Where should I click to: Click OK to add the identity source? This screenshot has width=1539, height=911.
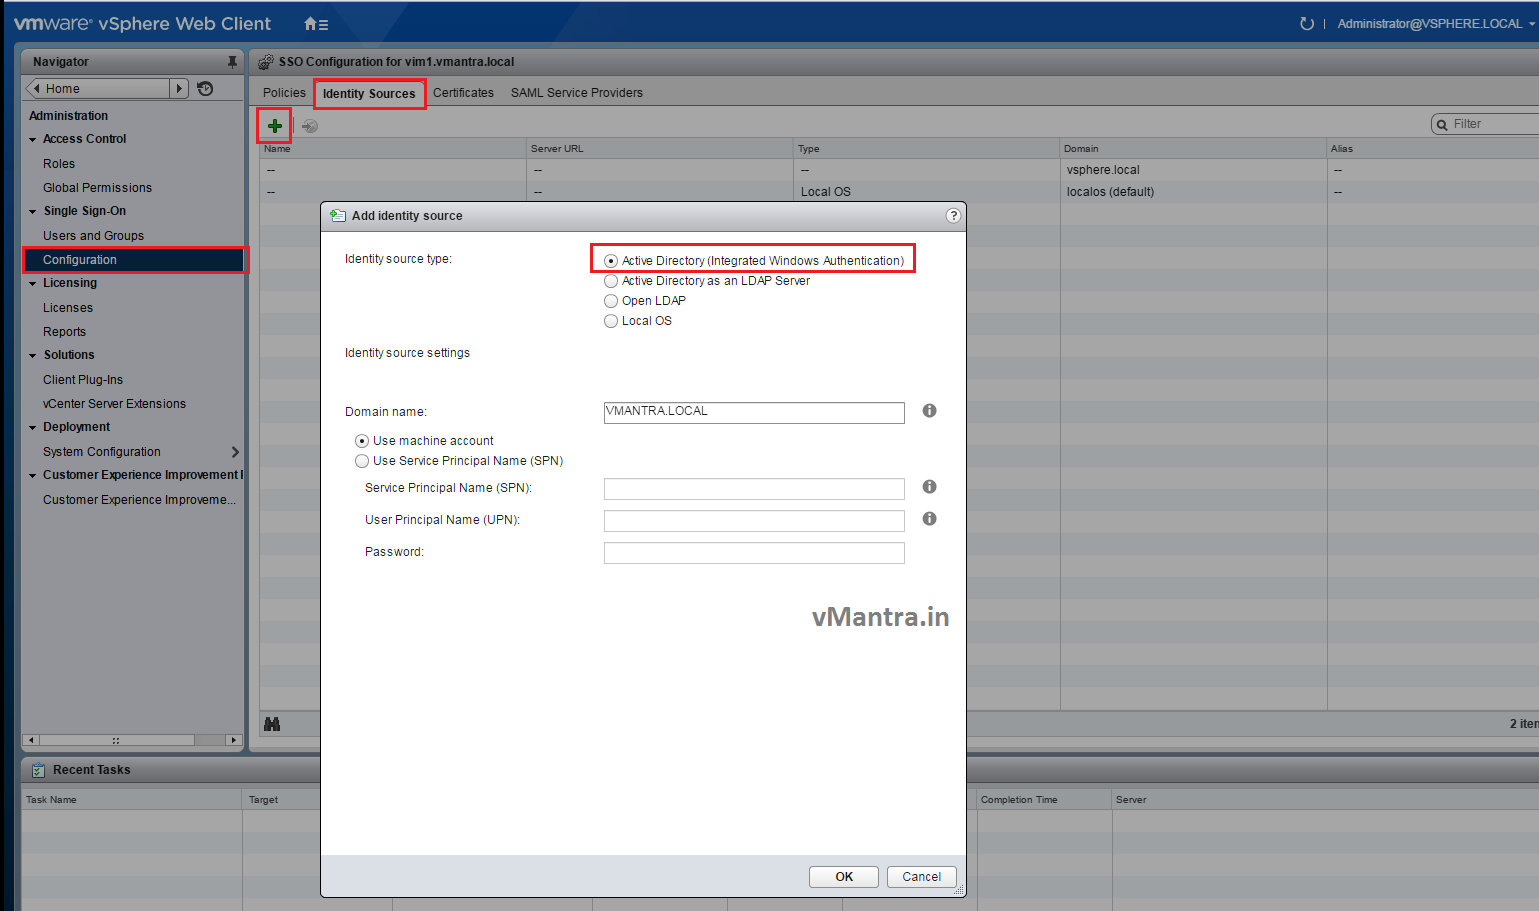click(x=843, y=876)
